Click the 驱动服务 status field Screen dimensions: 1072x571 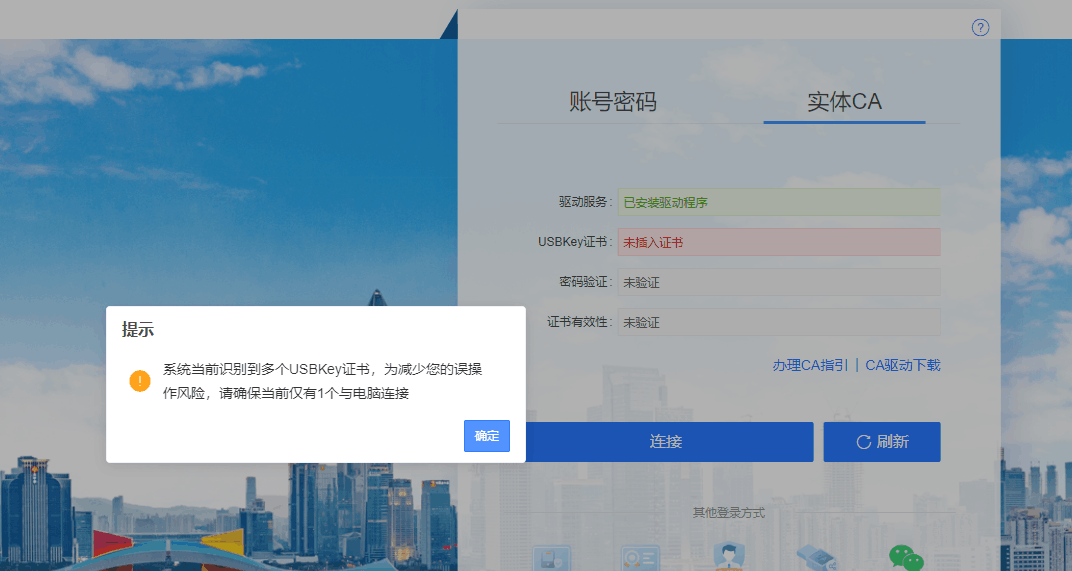point(778,202)
